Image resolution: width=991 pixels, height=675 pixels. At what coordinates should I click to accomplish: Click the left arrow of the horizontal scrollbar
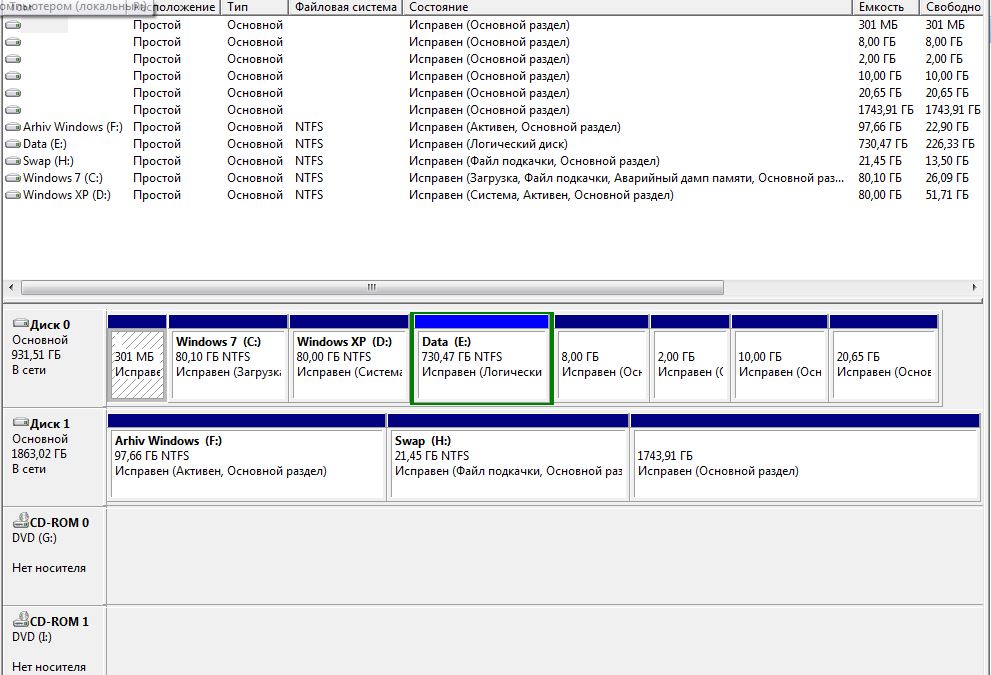pos(11,288)
